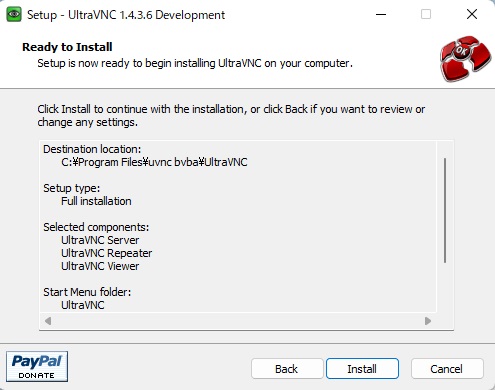Viewport: 495px width, 390px height.
Task: Minimize the Setup window
Action: (x=381, y=14)
